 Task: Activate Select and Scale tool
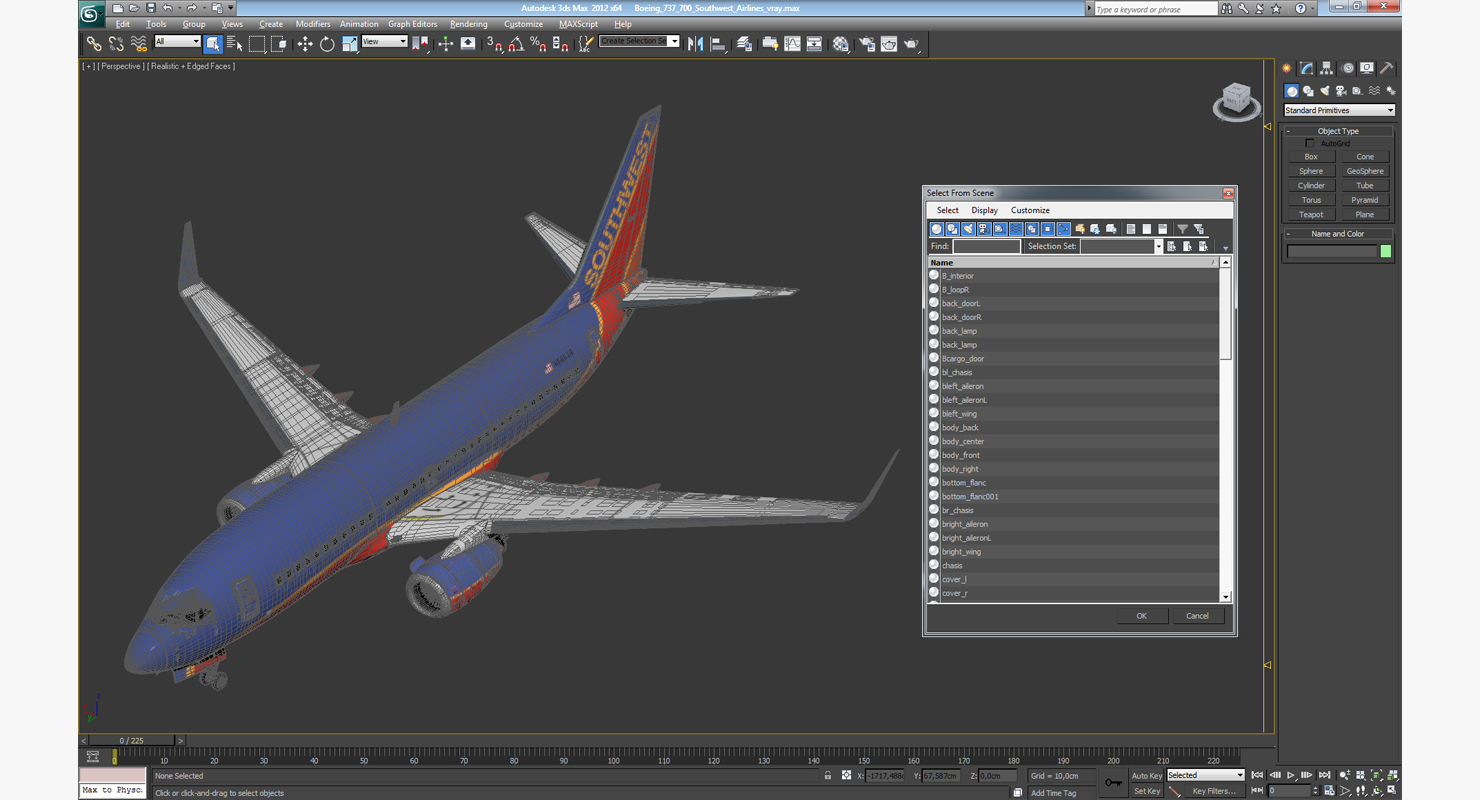(x=349, y=44)
